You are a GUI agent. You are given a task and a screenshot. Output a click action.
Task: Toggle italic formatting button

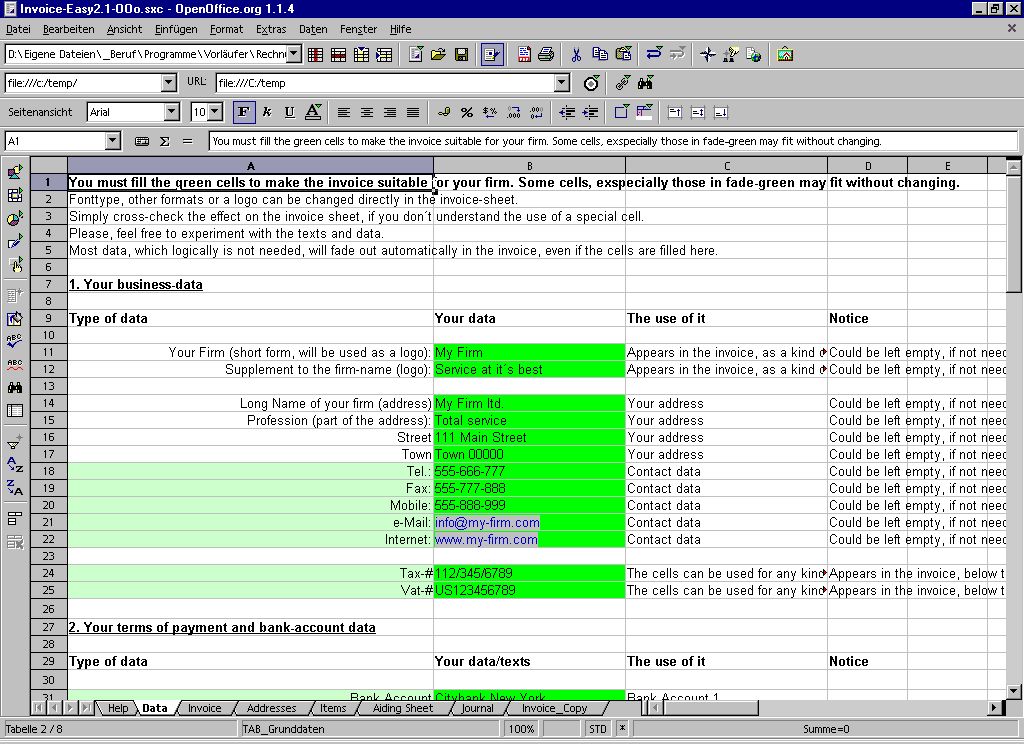[x=267, y=112]
